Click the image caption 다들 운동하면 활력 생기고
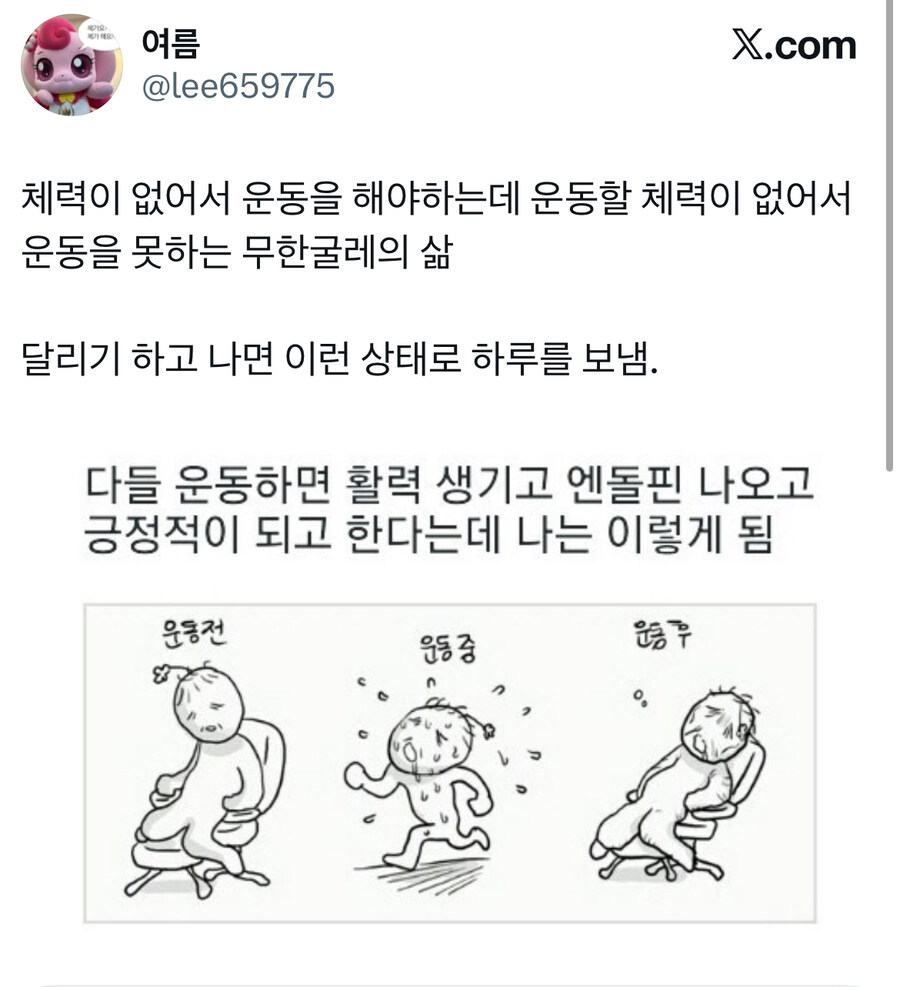The height and width of the screenshot is (987, 900). click(449, 485)
